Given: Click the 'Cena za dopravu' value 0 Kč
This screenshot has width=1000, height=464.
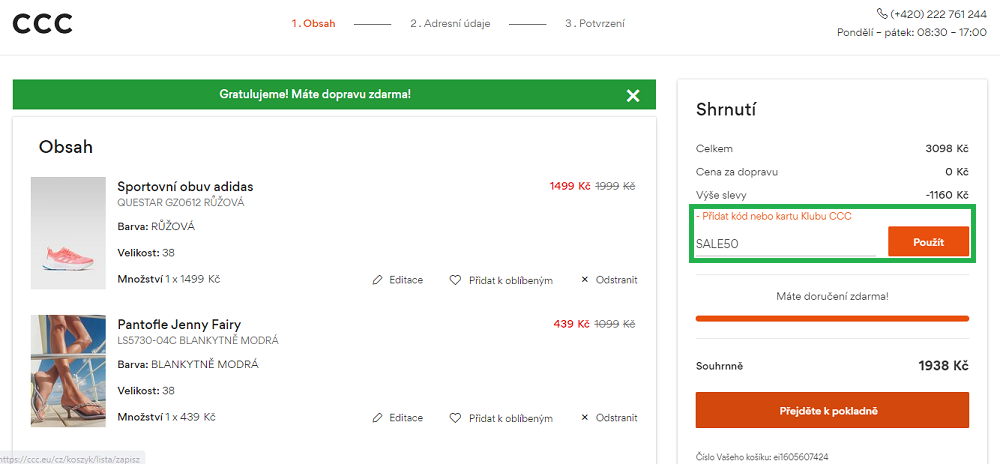Looking at the screenshot, I should [957, 171].
